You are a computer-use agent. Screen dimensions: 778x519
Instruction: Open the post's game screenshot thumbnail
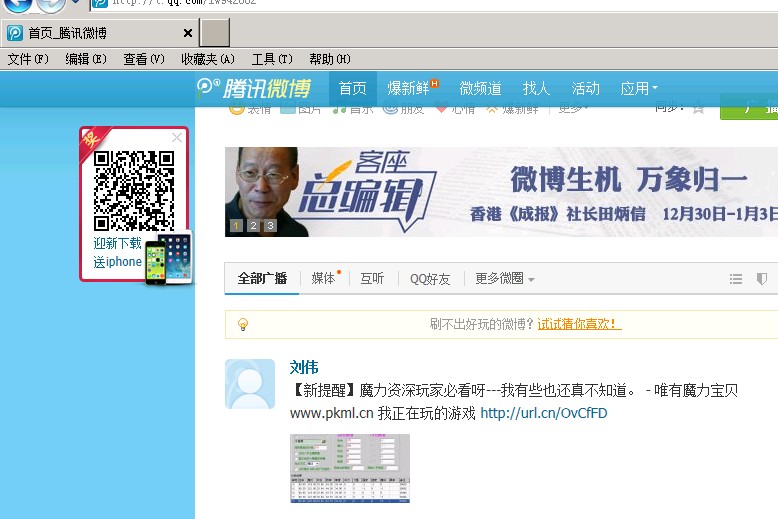click(350, 468)
